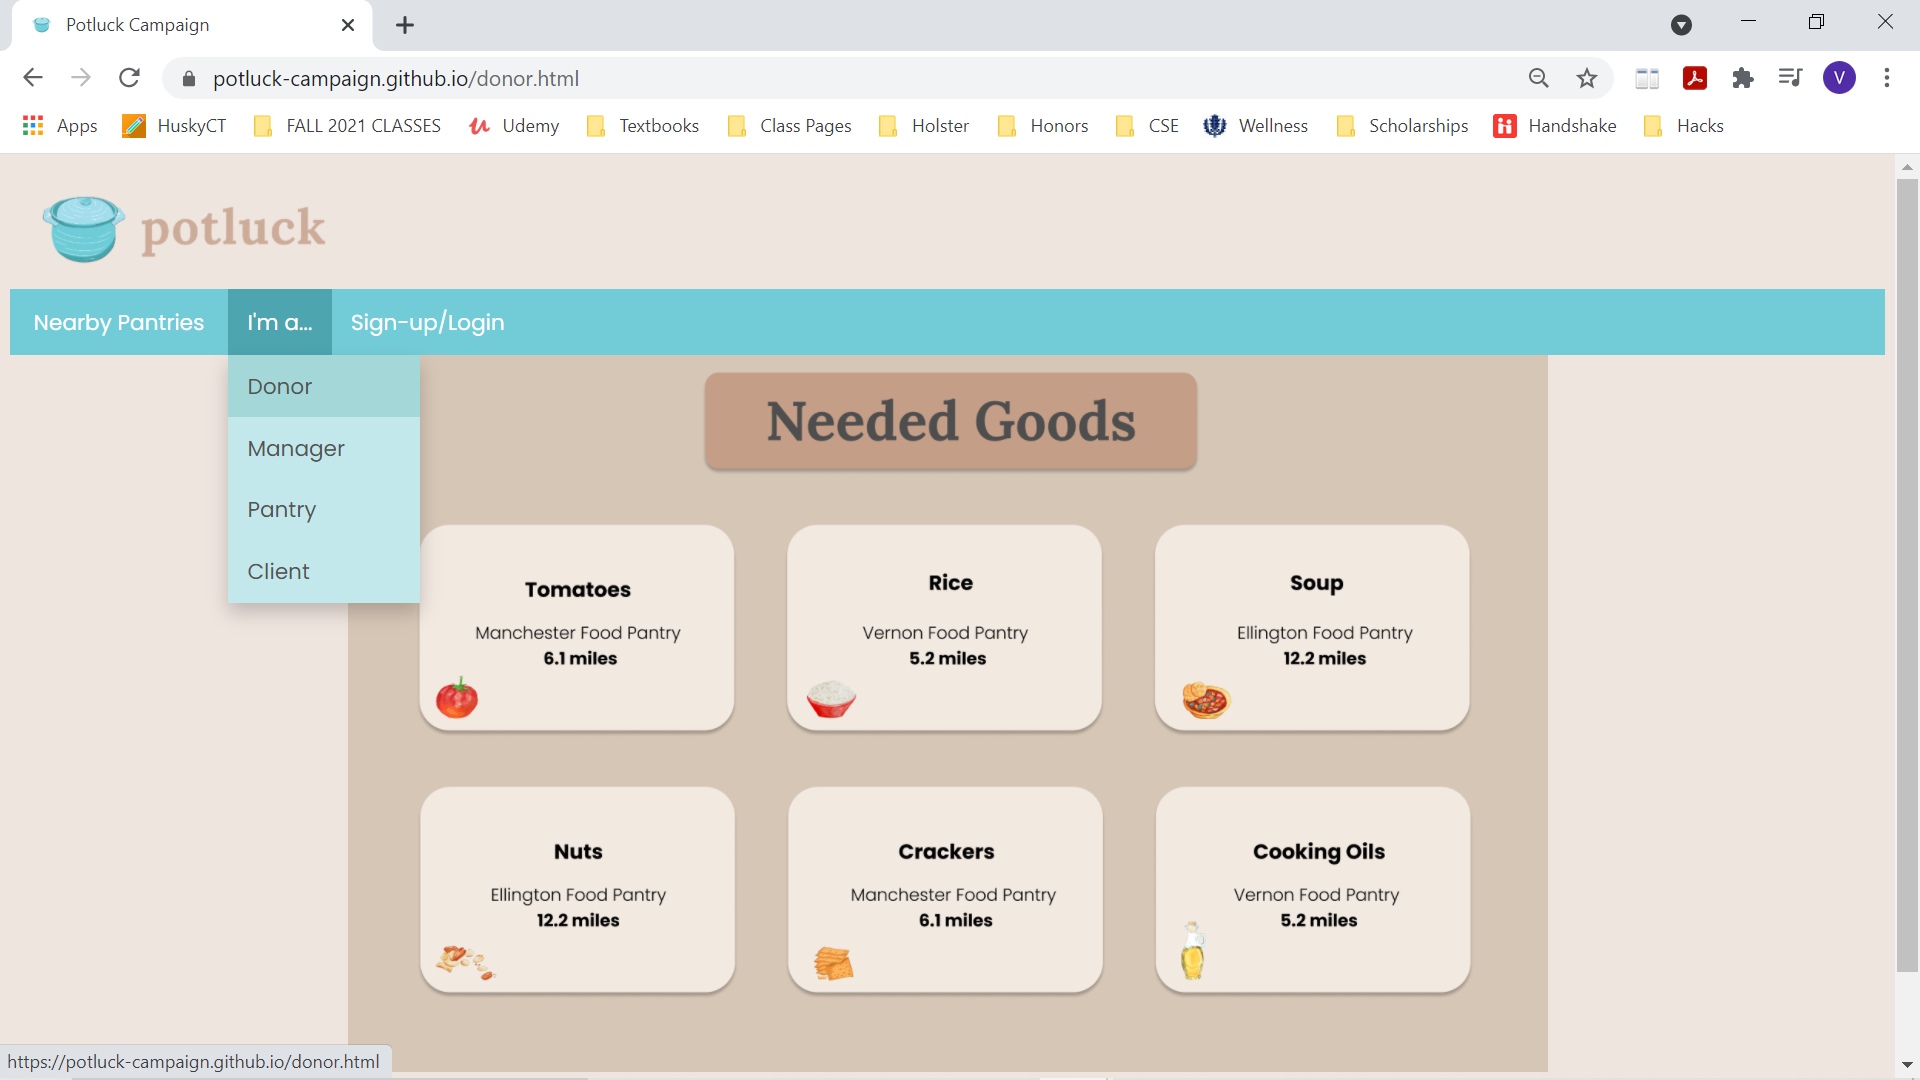This screenshot has width=1920, height=1080.
Task: Open the Chrome extensions puzzle icon
Action: point(1743,78)
